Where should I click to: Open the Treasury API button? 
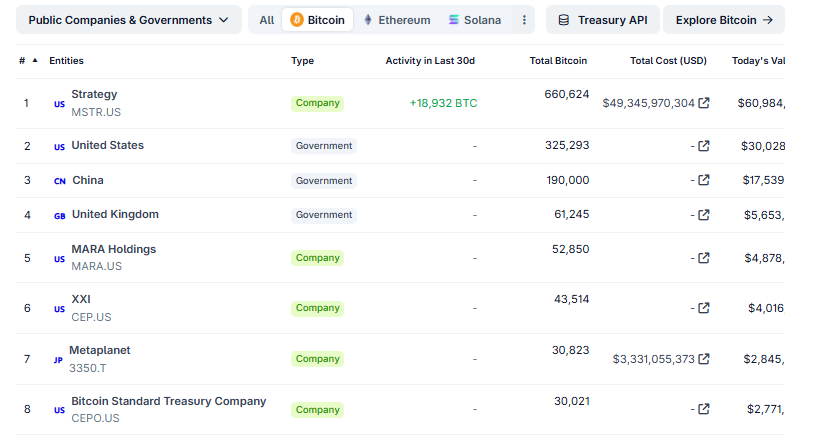(603, 20)
